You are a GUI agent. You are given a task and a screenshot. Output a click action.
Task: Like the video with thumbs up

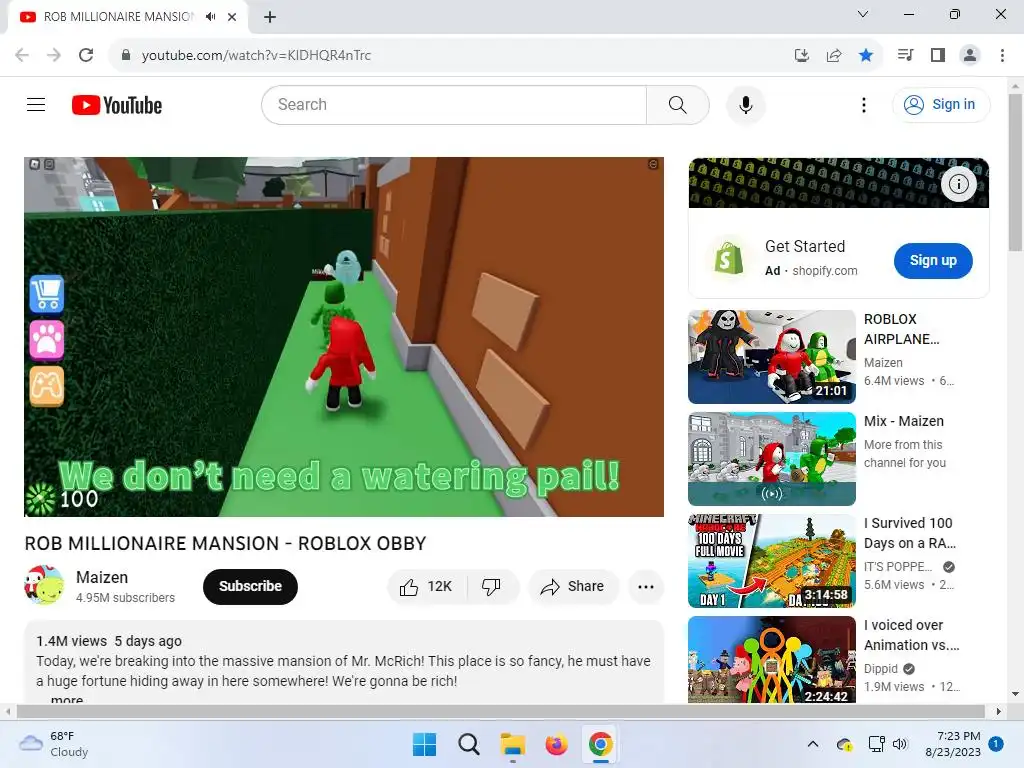(x=427, y=586)
